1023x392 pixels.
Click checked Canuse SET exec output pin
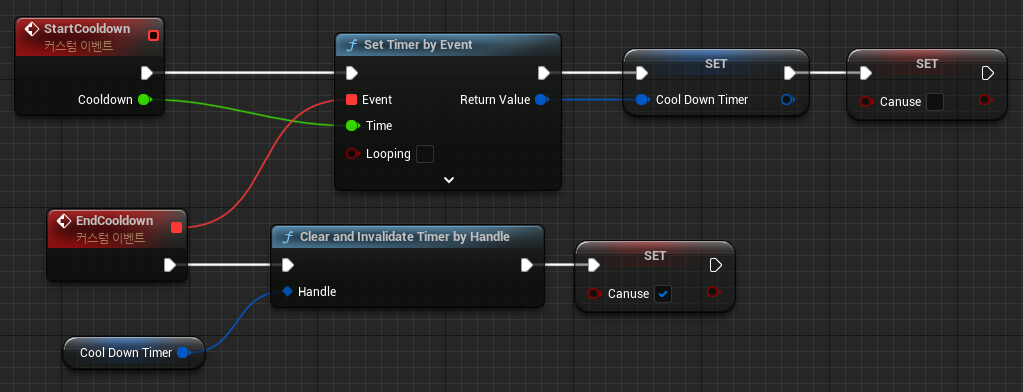pos(716,265)
